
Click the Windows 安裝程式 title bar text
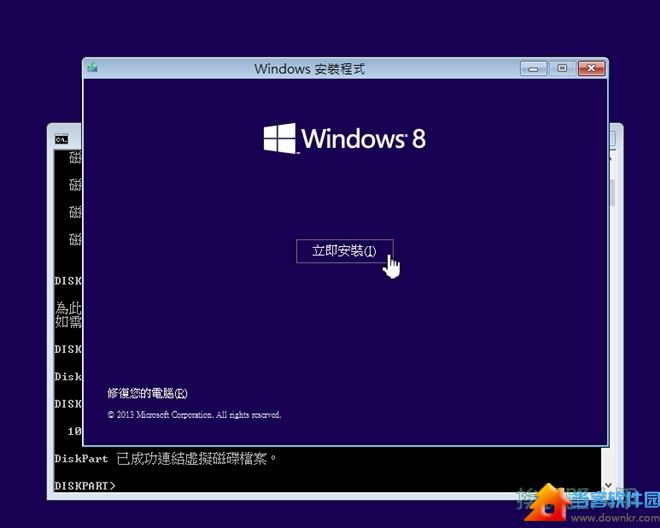[x=309, y=69]
